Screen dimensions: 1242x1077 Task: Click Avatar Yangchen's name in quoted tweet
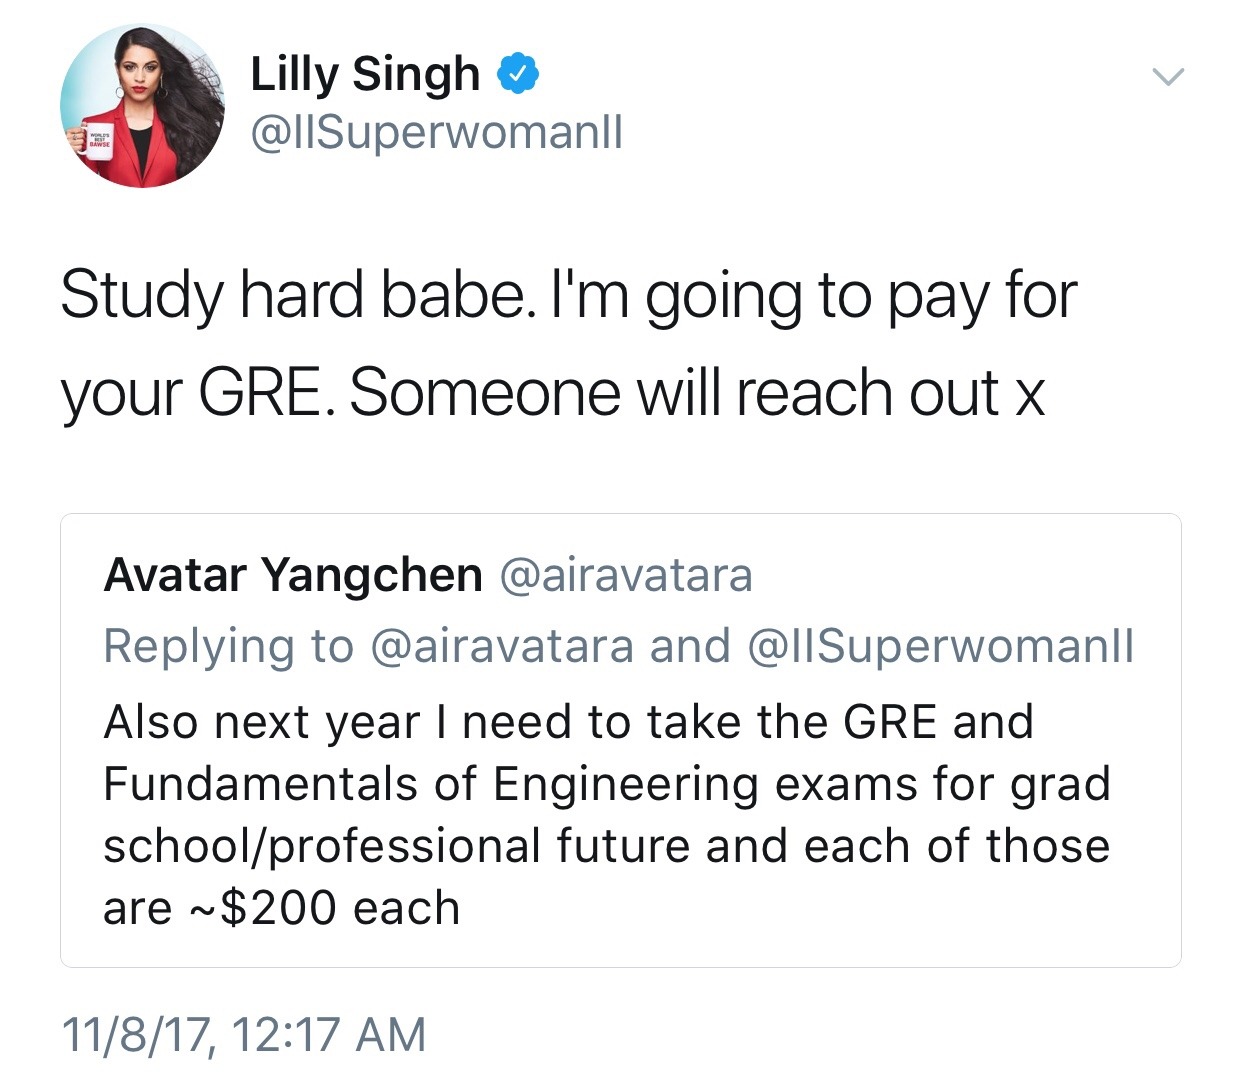pos(293,575)
